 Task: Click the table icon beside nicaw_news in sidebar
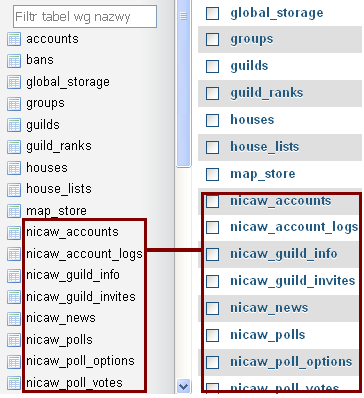tap(14, 319)
